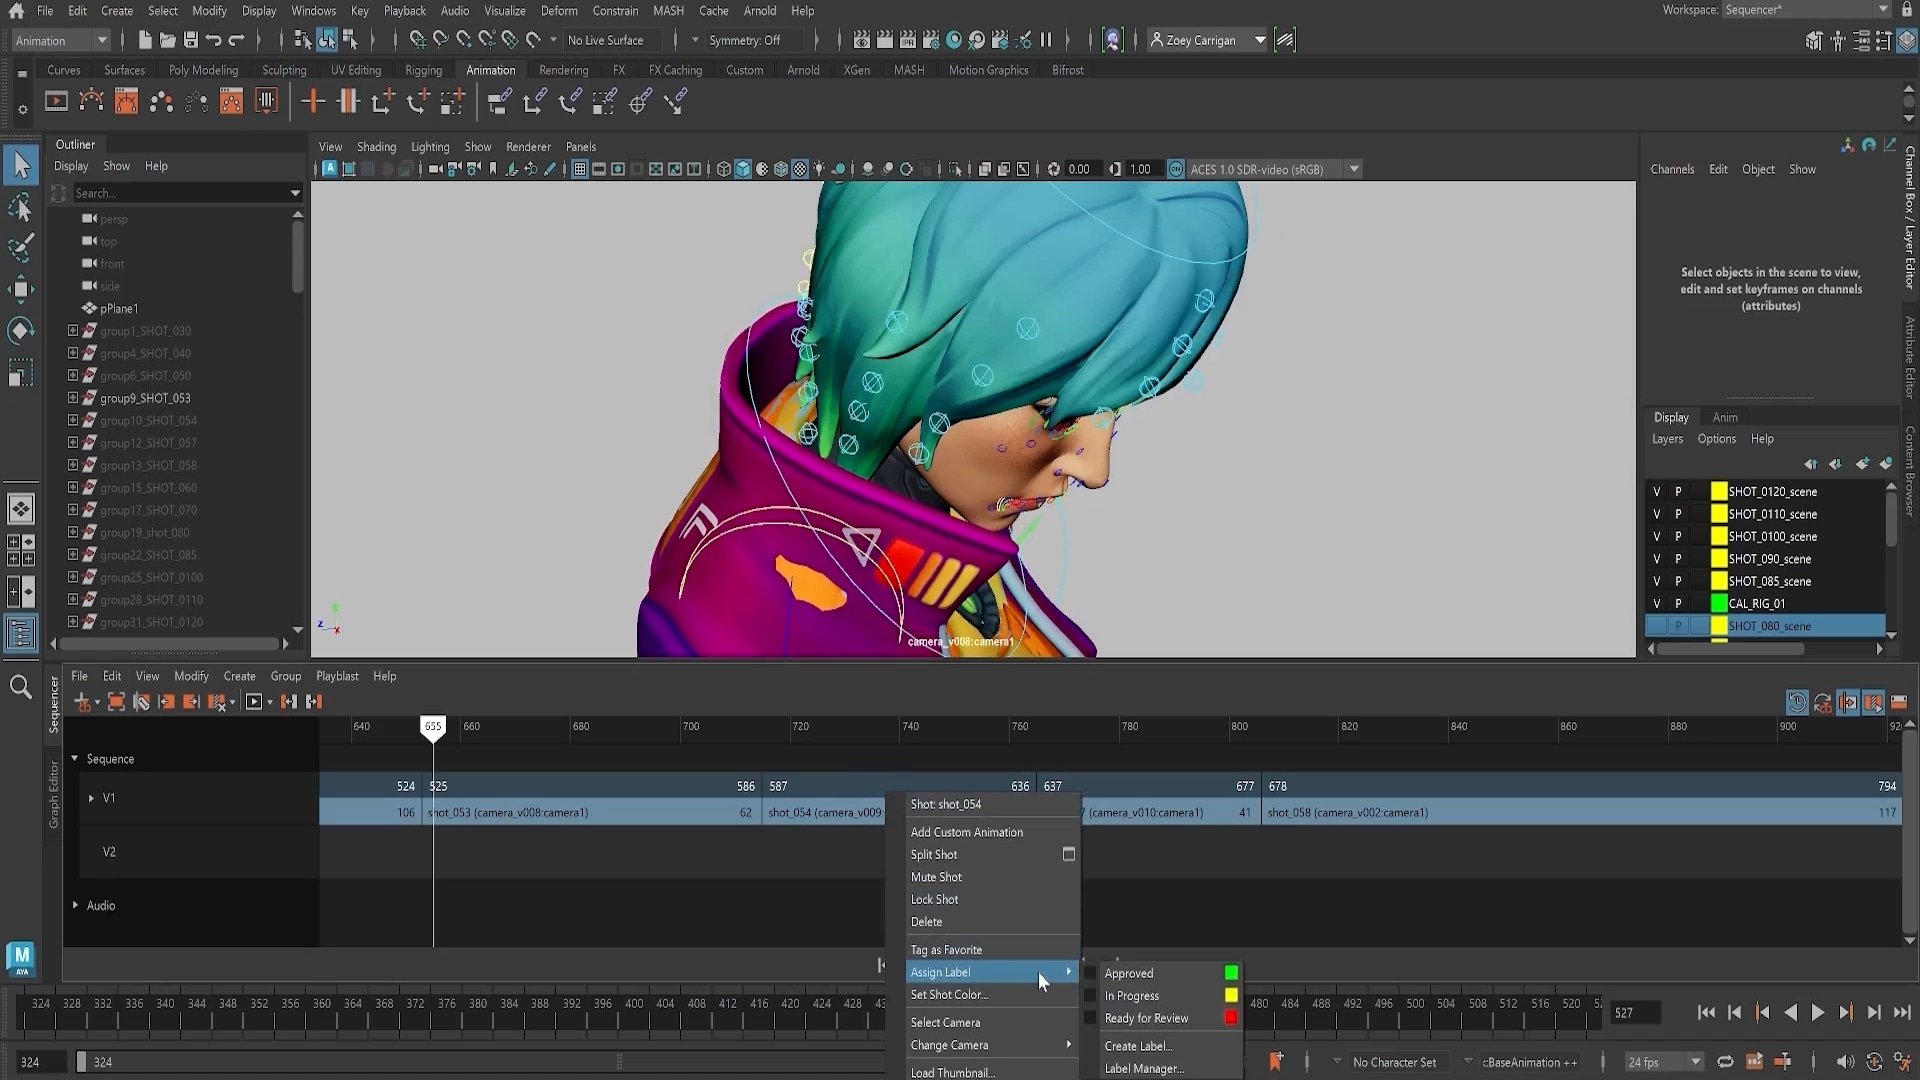Viewport: 1920px width, 1080px height.
Task: Toggle V visibility for SHOT_0110_scene layer
Action: click(x=1656, y=513)
